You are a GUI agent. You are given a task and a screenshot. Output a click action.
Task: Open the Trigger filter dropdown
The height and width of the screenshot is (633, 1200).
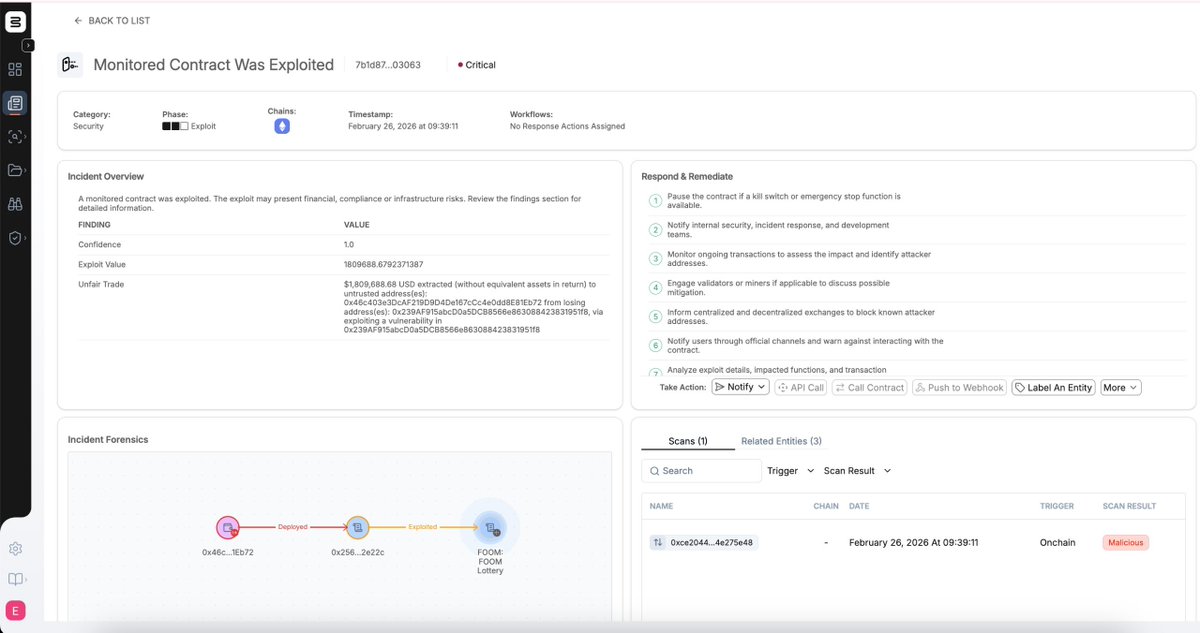789,470
